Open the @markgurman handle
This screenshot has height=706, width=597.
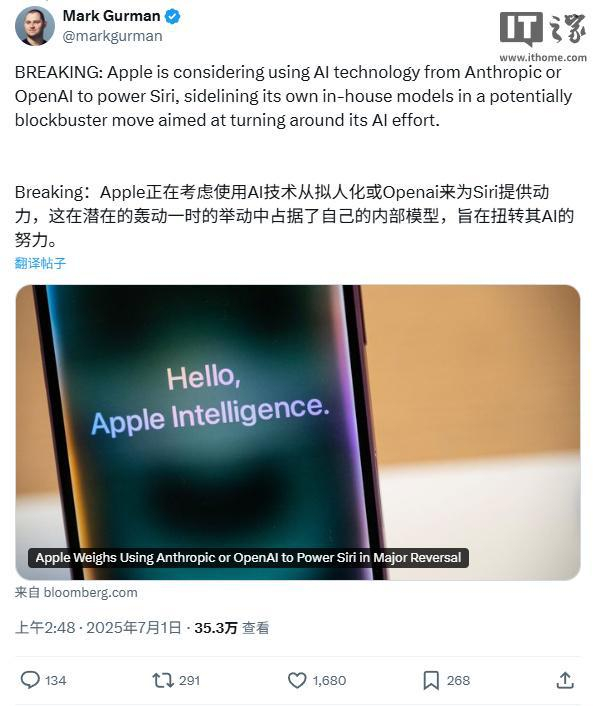[113, 36]
